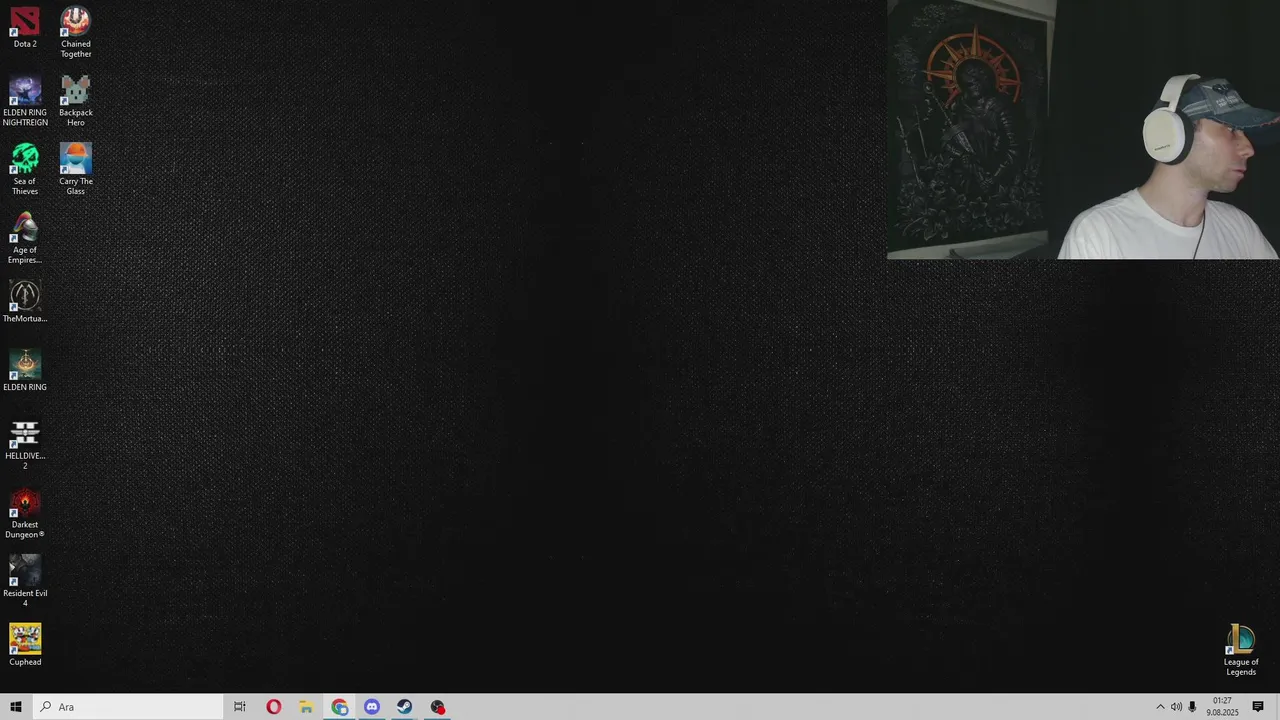Click the Show Desktop strip at taskbar end
This screenshot has width=1280, height=720.
pos(1277,707)
